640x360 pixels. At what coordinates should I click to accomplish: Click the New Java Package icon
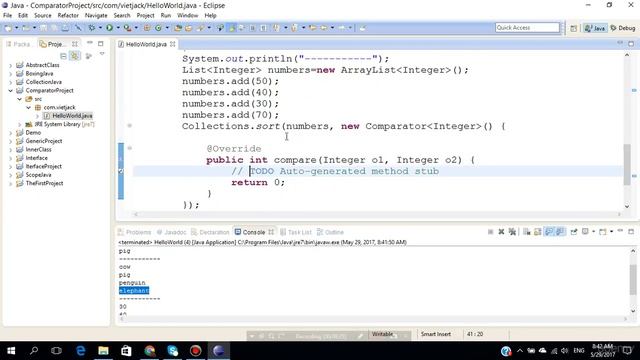[147, 28]
